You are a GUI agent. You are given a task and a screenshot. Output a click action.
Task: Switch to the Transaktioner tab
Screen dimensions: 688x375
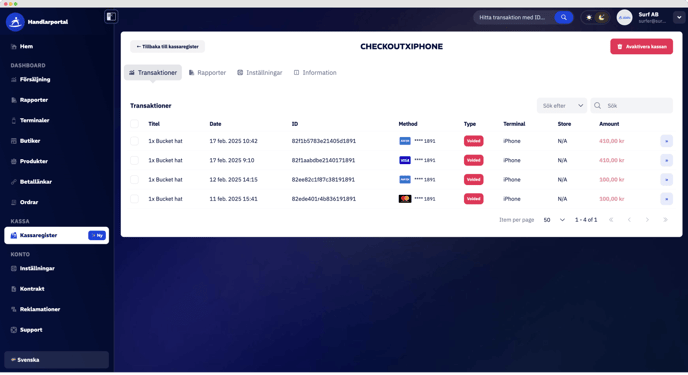coord(153,73)
